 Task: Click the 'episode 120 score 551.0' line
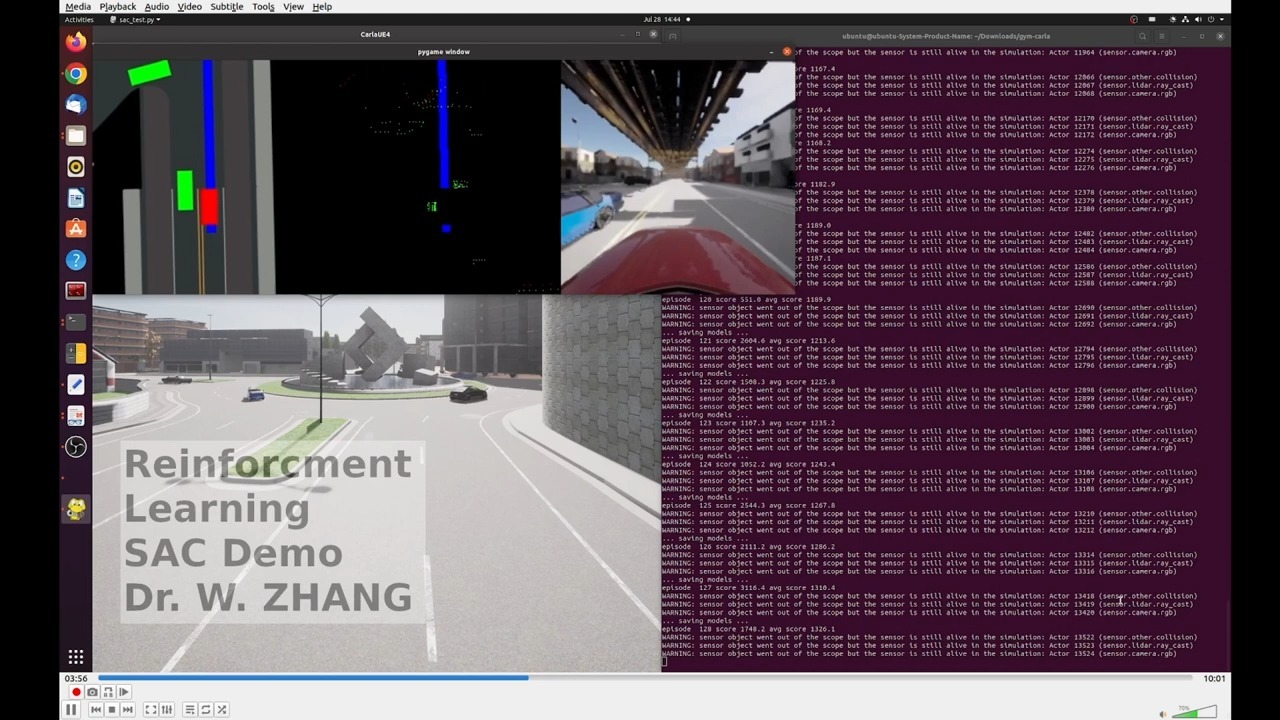coord(746,299)
